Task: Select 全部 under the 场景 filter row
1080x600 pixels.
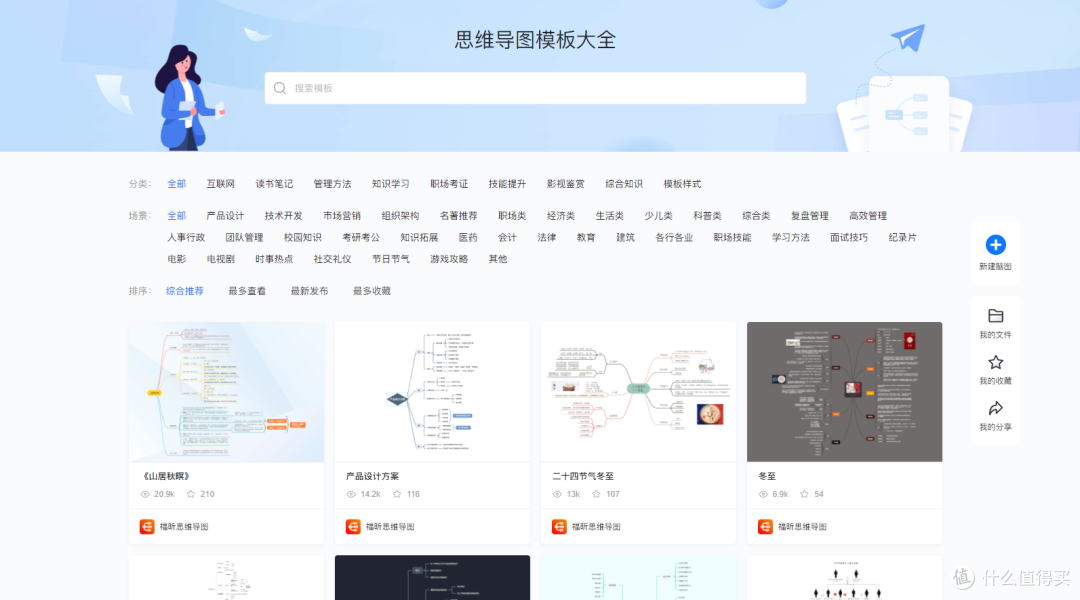Action: pos(176,215)
